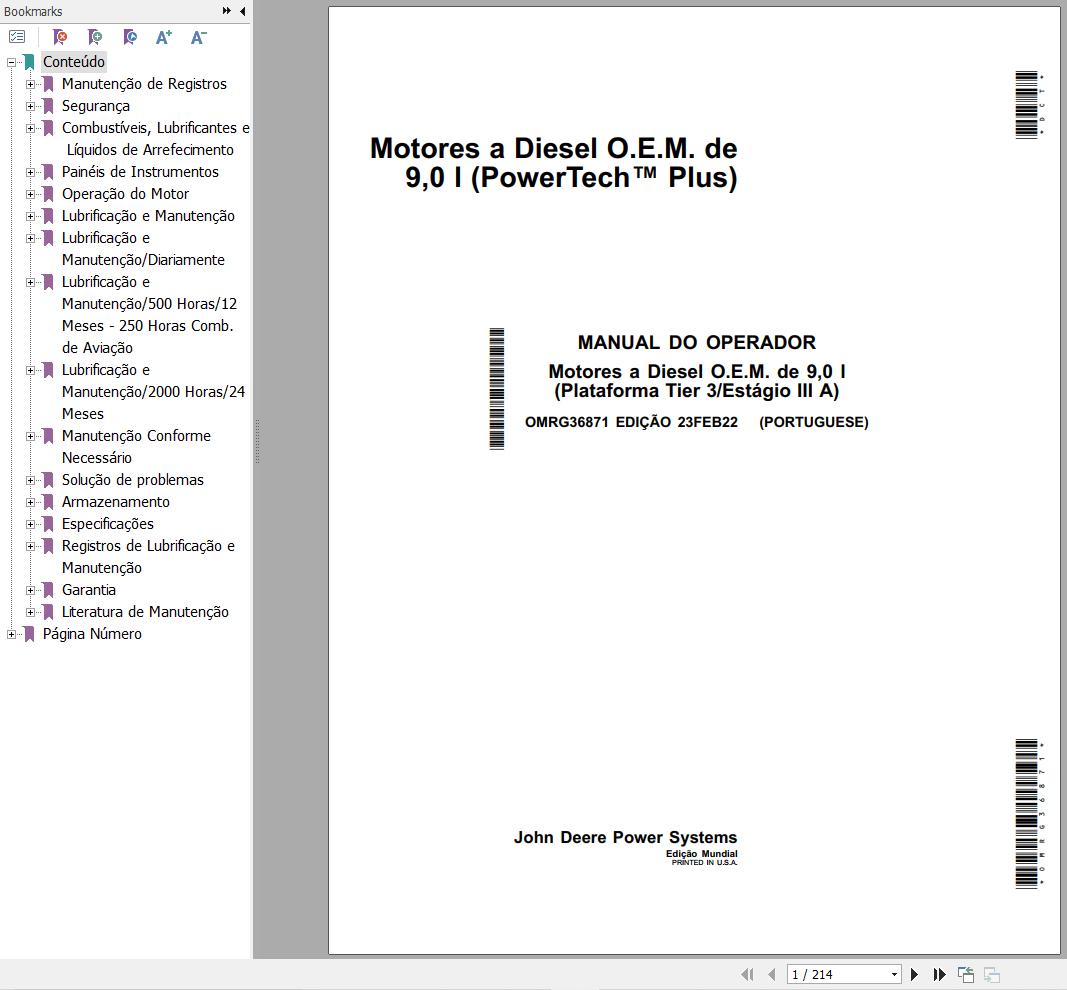Image resolution: width=1067 pixels, height=990 pixels.
Task: Click the next view icon
Action: (x=991, y=974)
